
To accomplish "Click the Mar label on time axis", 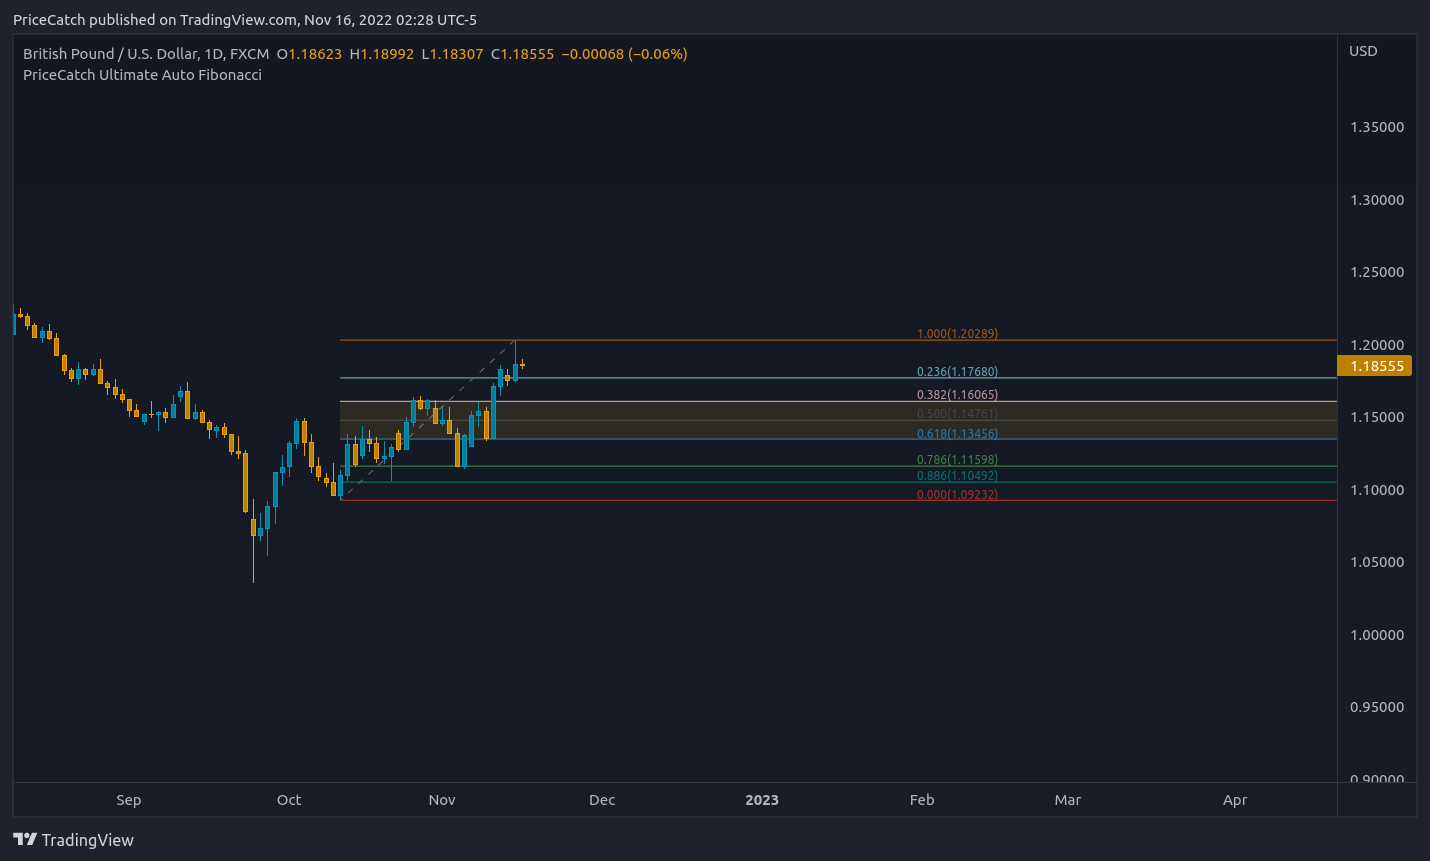I will pos(1068,800).
